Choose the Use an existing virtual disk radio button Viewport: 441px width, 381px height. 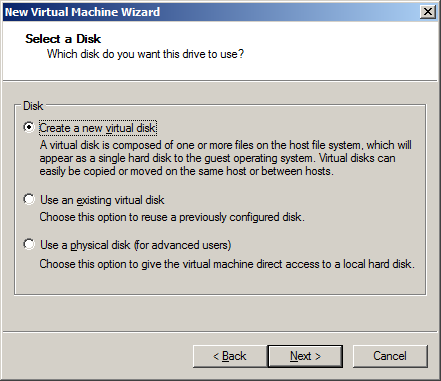(x=29, y=199)
